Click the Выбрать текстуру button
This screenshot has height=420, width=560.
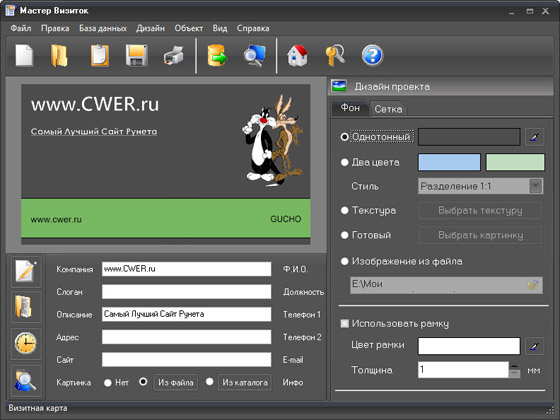(x=480, y=210)
